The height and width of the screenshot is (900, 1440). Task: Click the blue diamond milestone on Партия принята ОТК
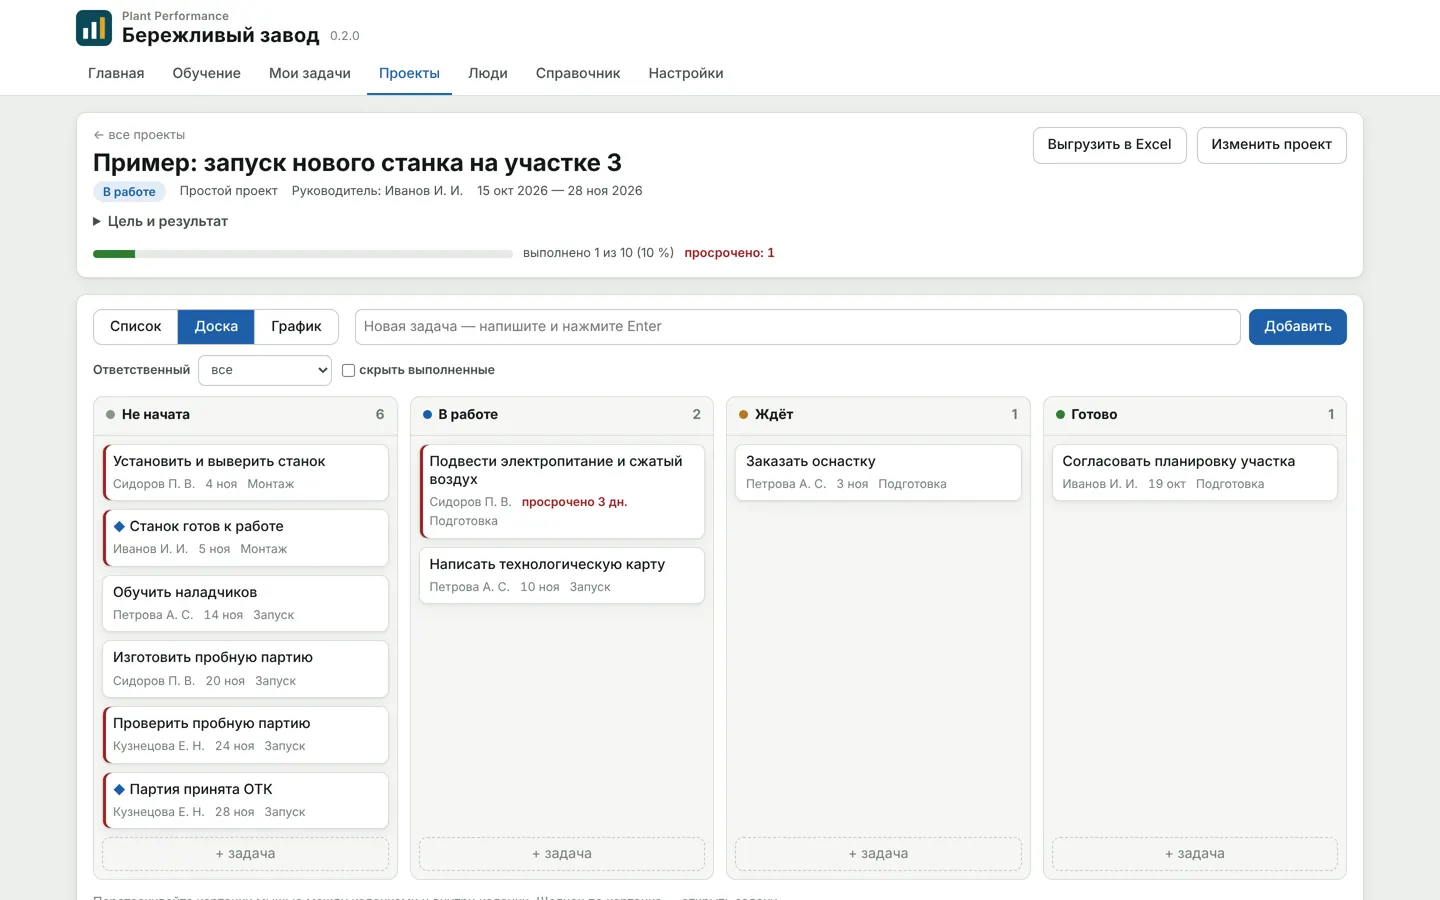(x=119, y=789)
